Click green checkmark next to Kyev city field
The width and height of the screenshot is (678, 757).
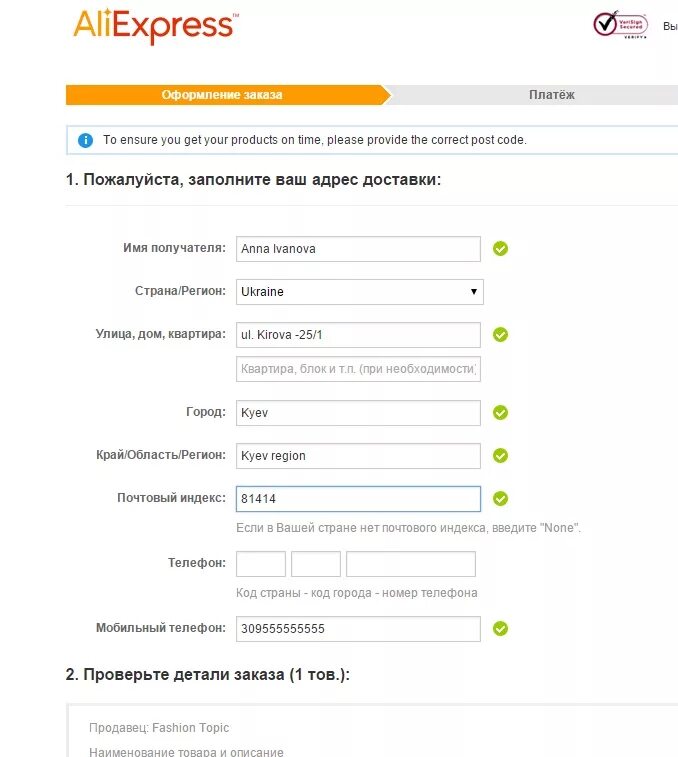[500, 413]
